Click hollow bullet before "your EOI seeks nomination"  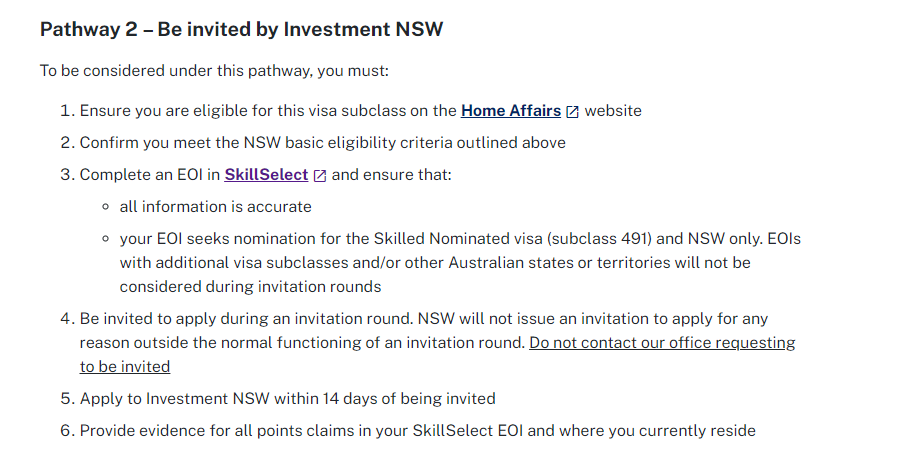point(106,239)
